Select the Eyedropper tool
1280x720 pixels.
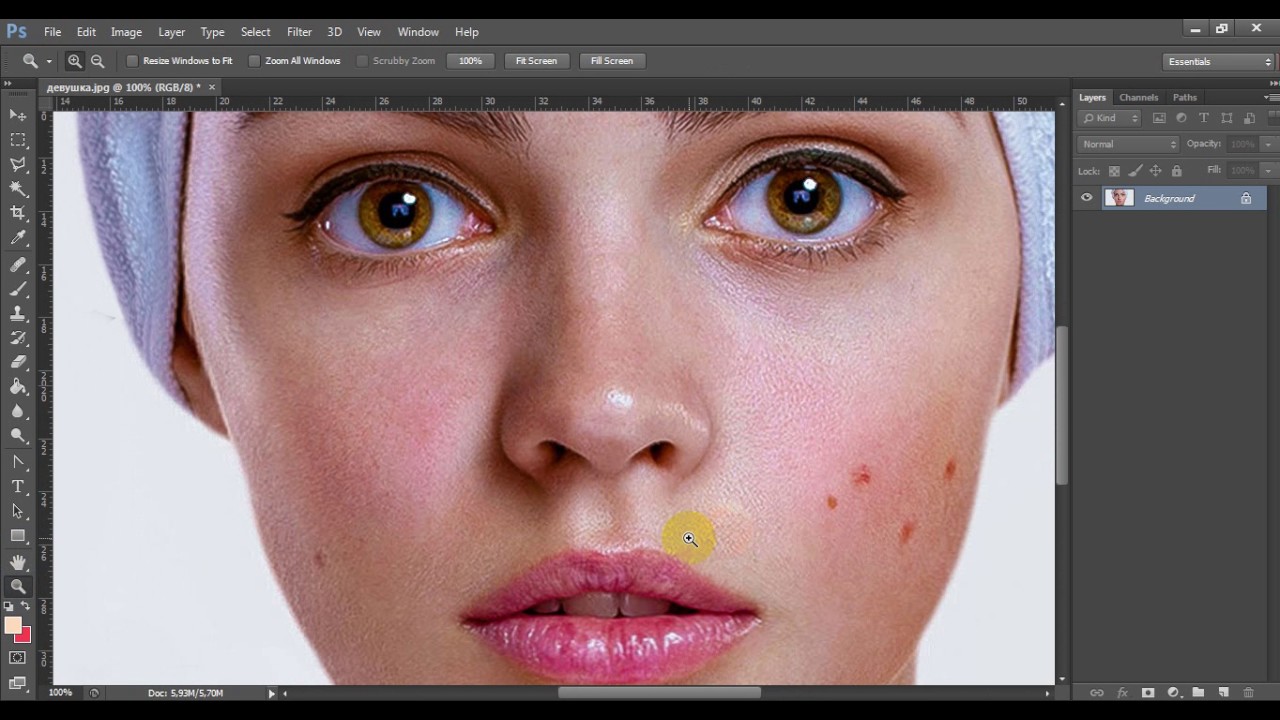pyautogui.click(x=18, y=237)
